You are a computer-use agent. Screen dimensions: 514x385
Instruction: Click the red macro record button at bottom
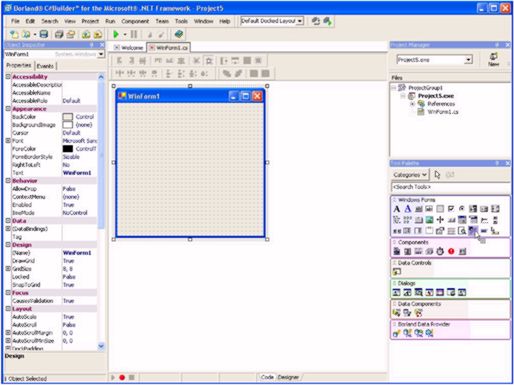122,377
